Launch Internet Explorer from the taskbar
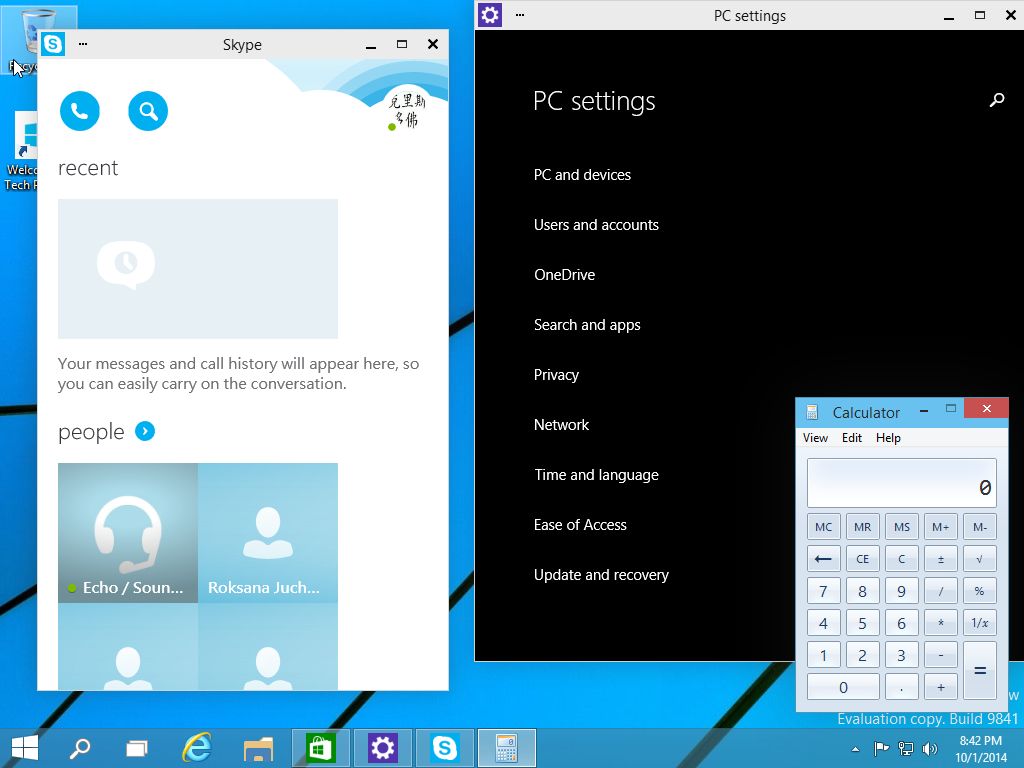 [x=197, y=748]
